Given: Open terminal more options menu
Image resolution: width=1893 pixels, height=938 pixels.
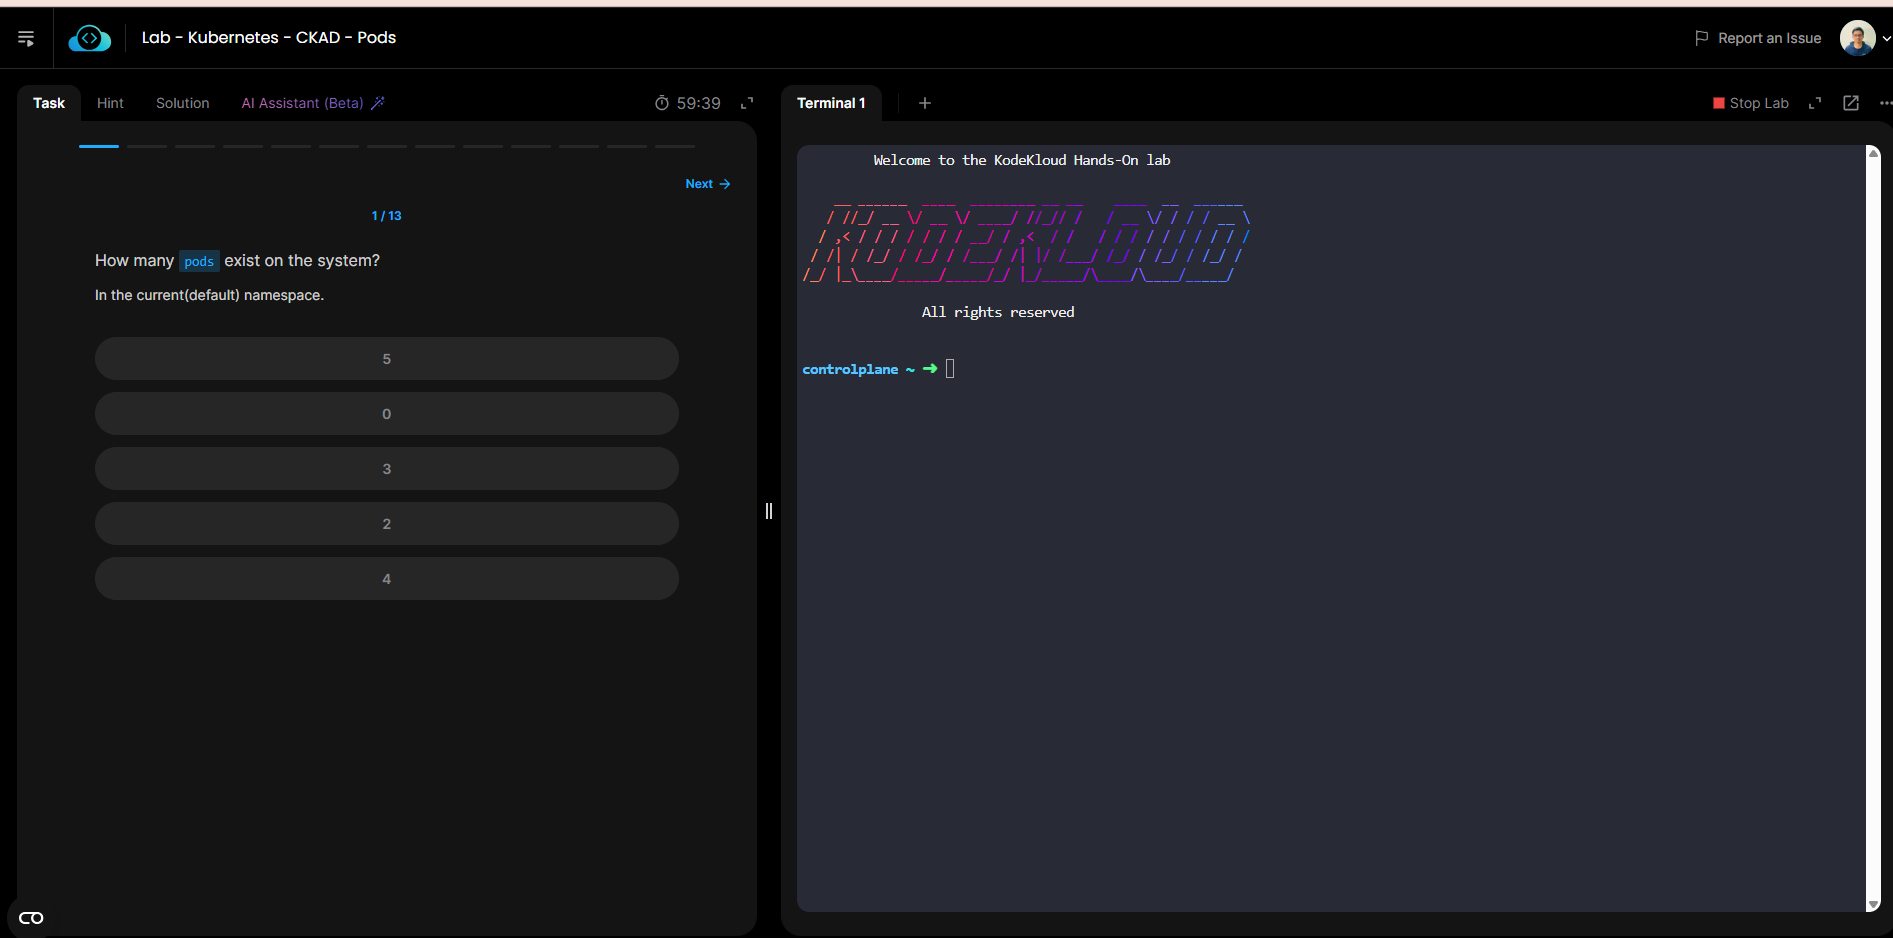Looking at the screenshot, I should (x=1885, y=103).
